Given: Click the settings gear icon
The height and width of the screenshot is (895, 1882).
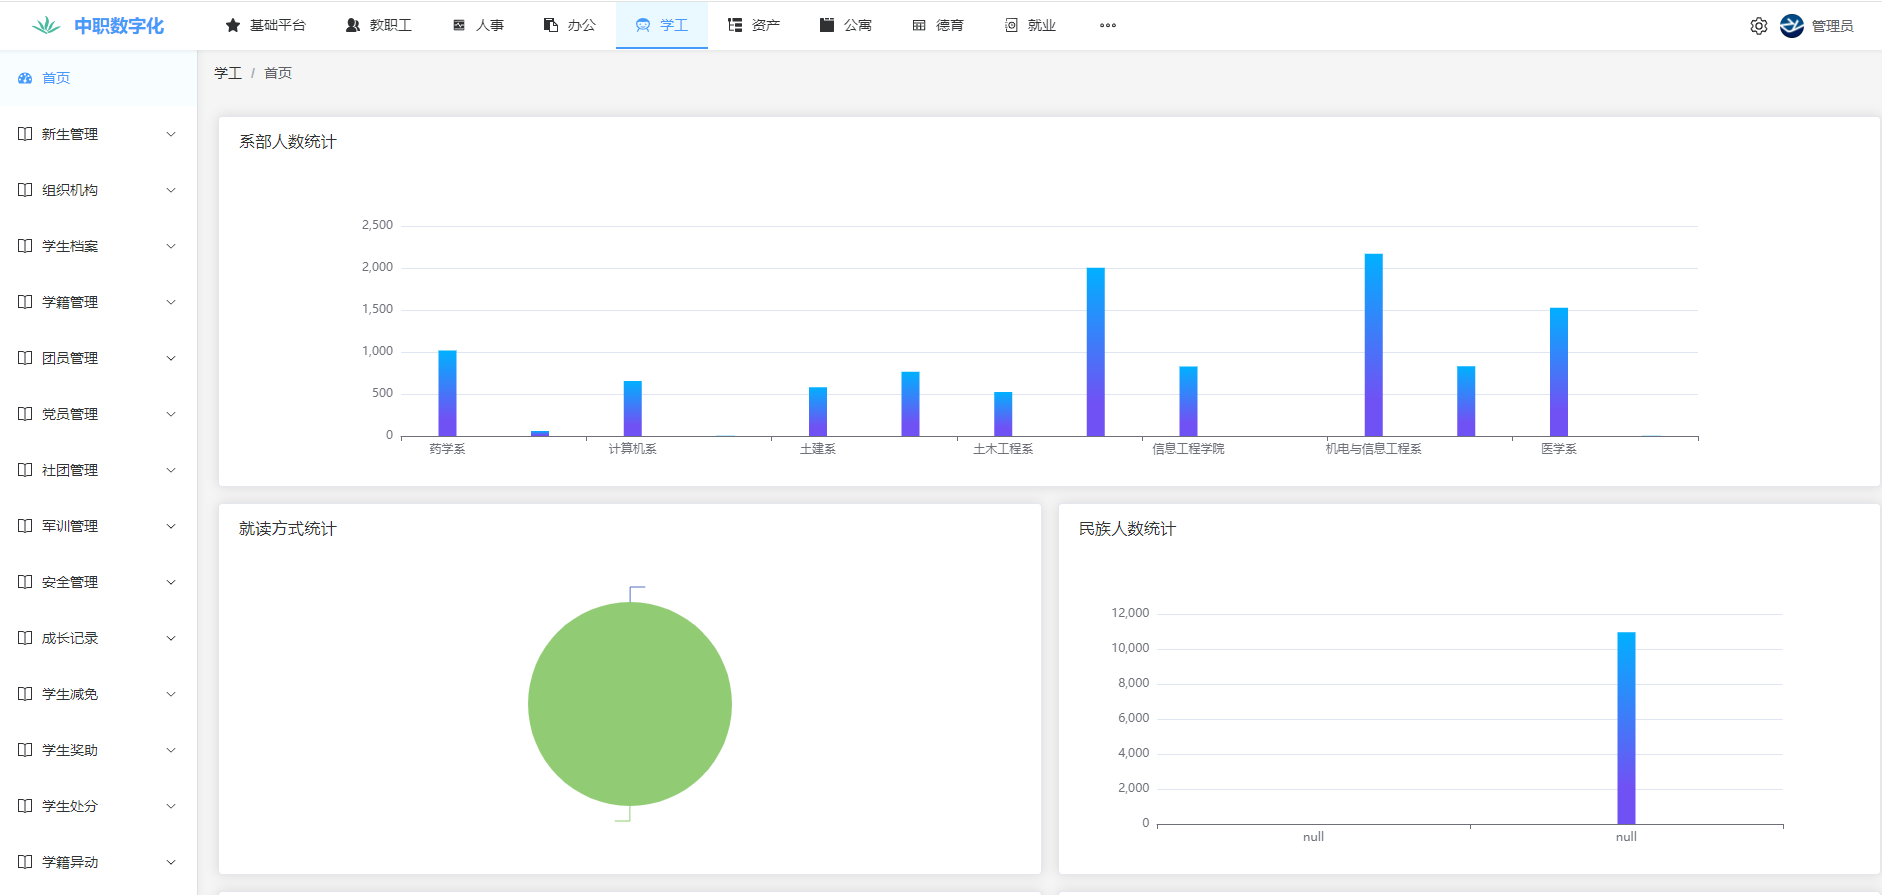Looking at the screenshot, I should coord(1758,26).
